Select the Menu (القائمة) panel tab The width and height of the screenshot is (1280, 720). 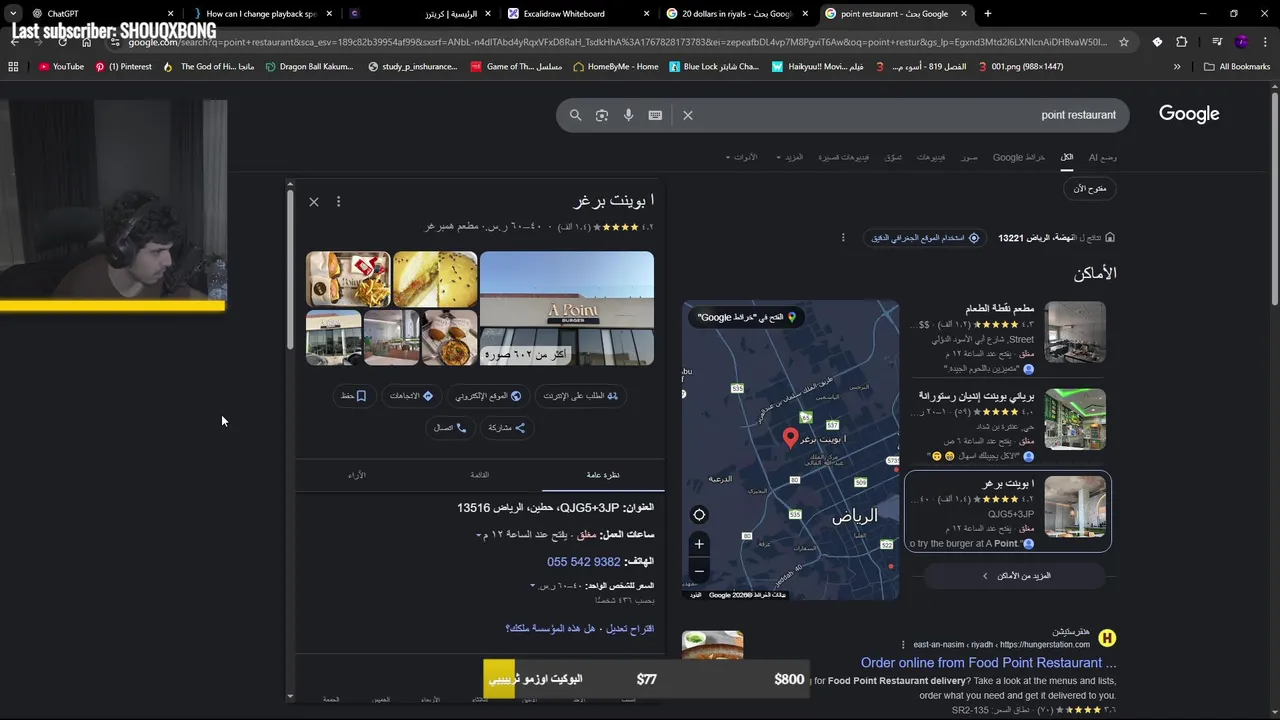[480, 475]
